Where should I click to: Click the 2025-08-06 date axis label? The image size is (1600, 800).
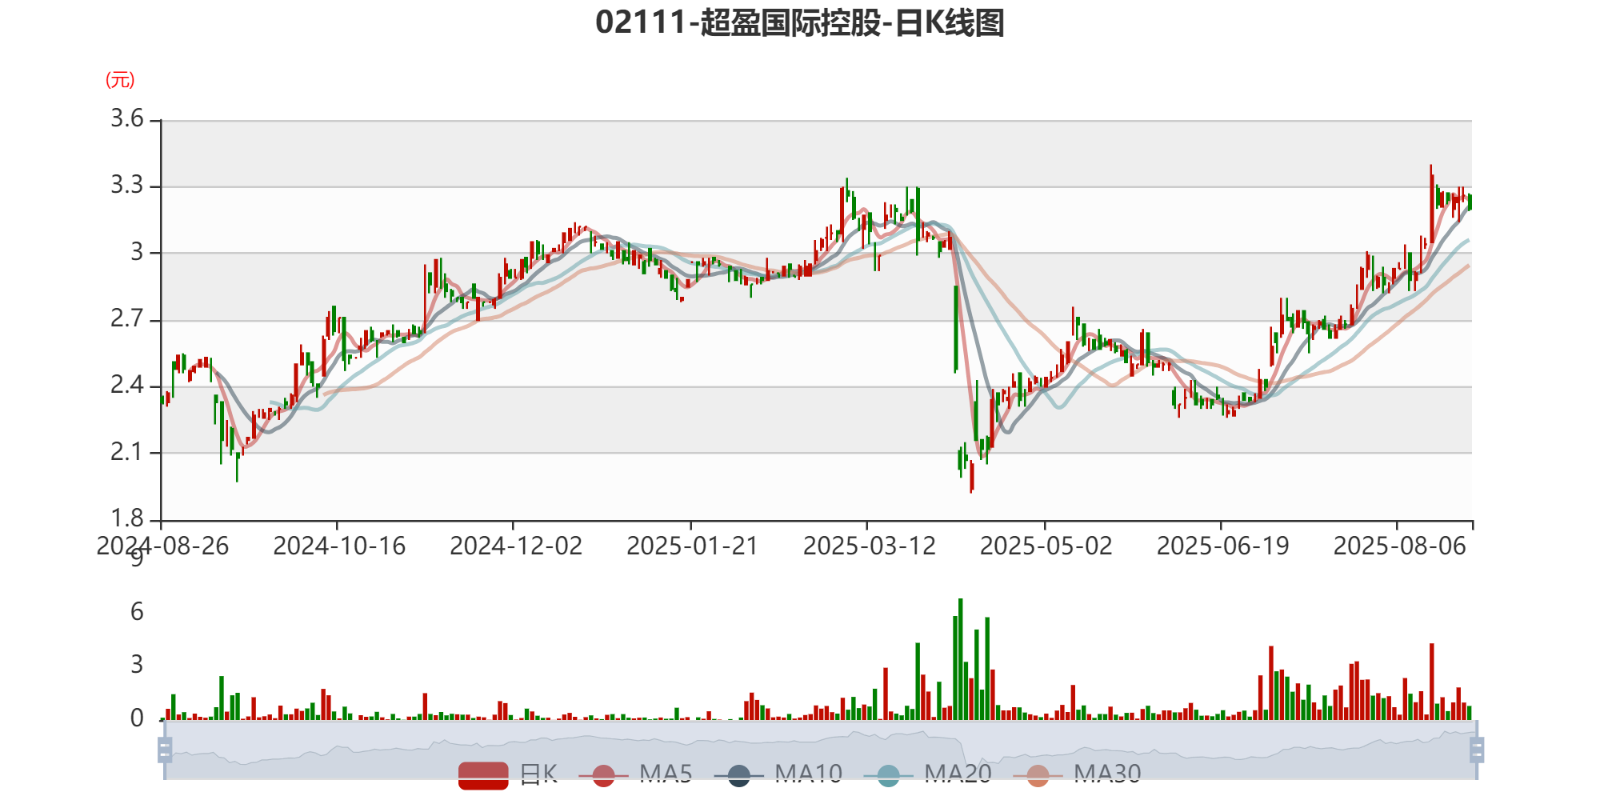[1399, 546]
